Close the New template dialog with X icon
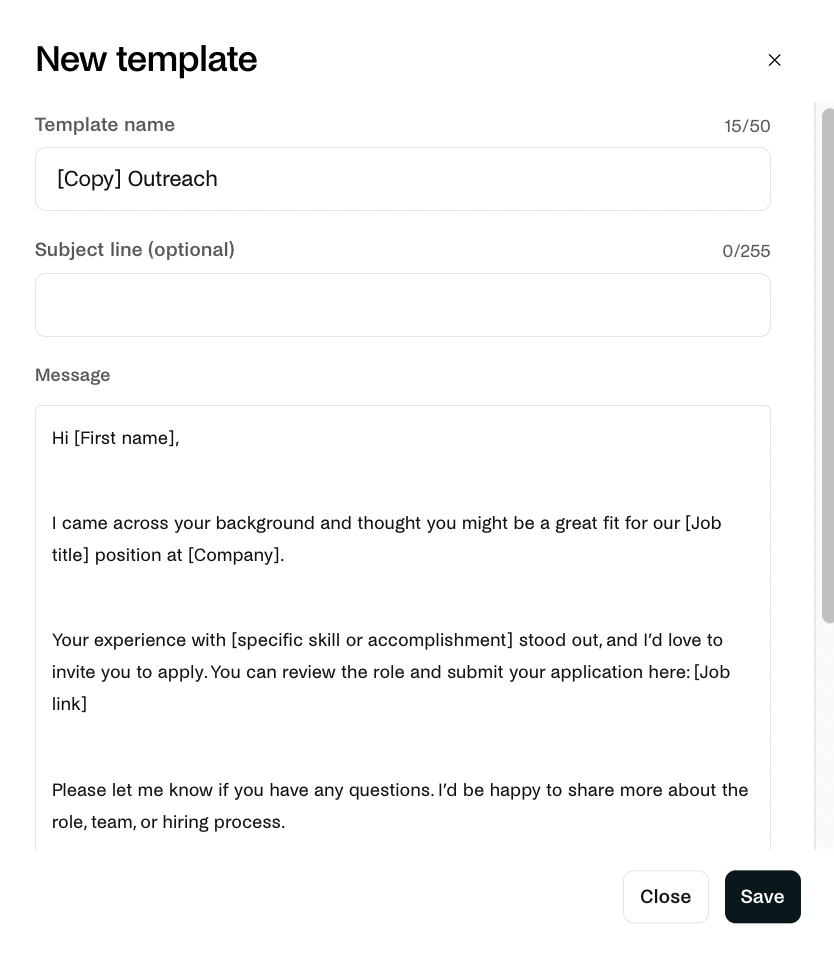 774,60
